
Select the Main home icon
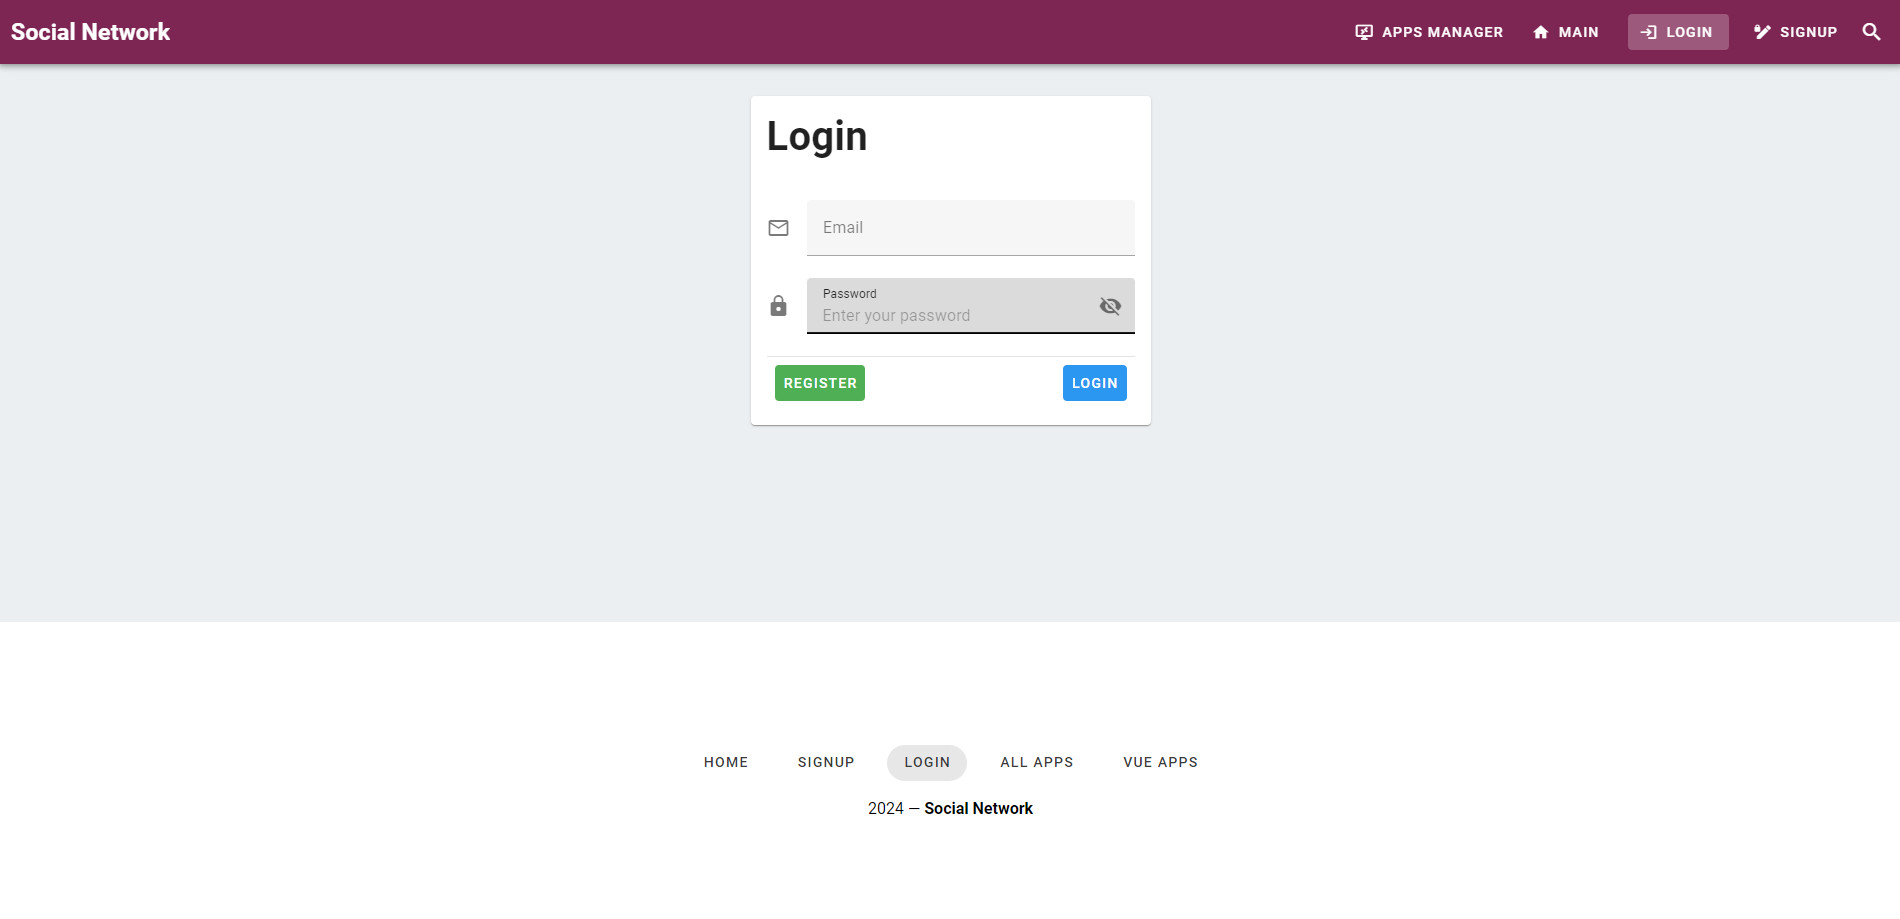[x=1539, y=31]
